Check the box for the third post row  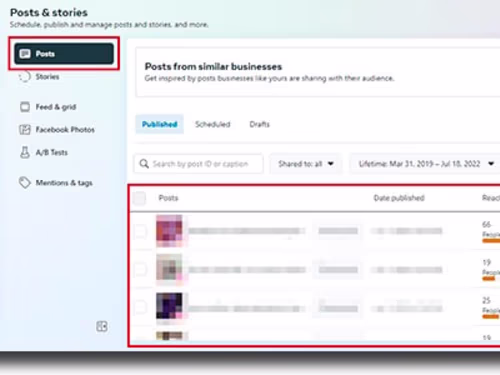tap(140, 307)
